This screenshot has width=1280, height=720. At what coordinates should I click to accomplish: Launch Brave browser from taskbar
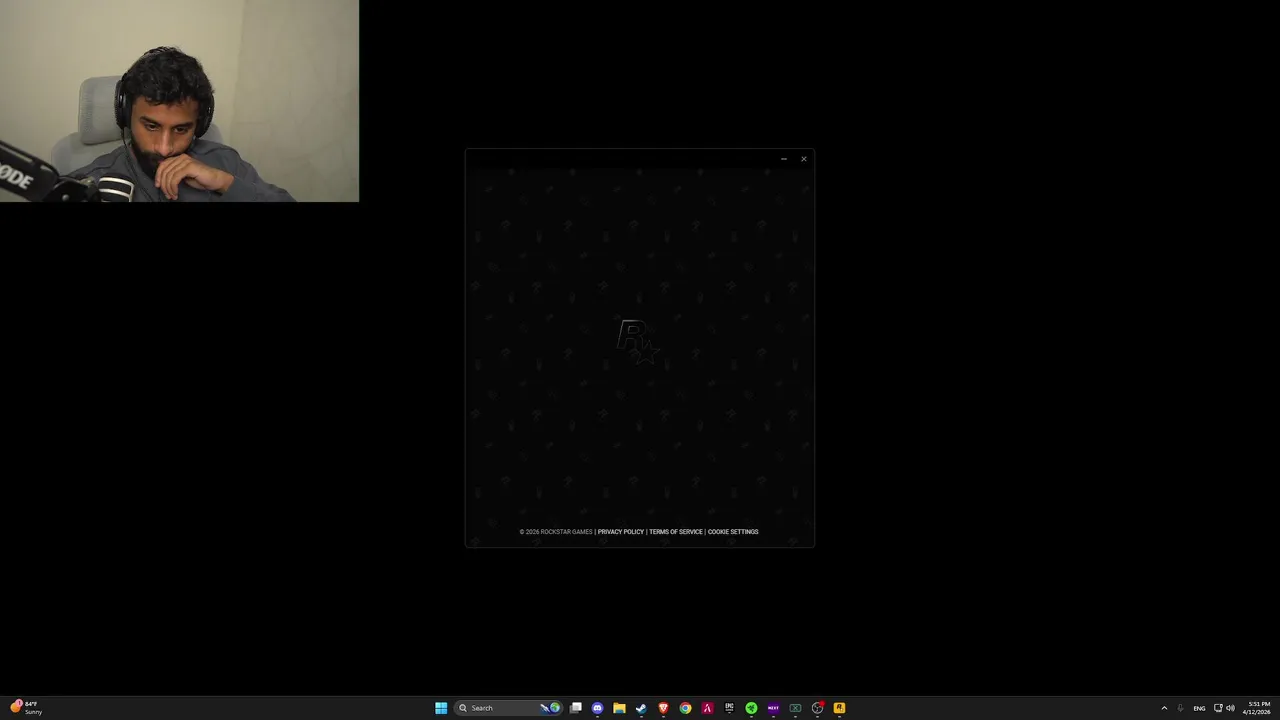(x=663, y=708)
